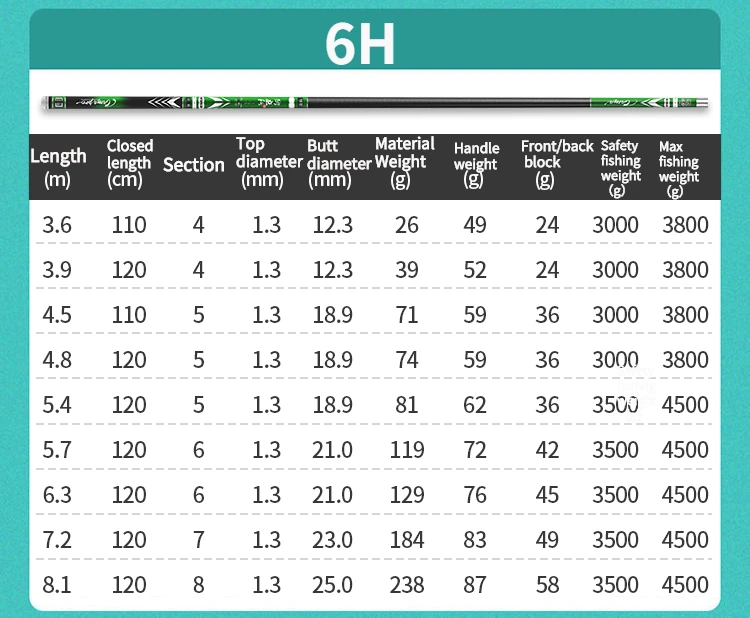Viewport: 750px width, 618px height.
Task: Click the 25.0 butt diameter value
Action: [332, 585]
